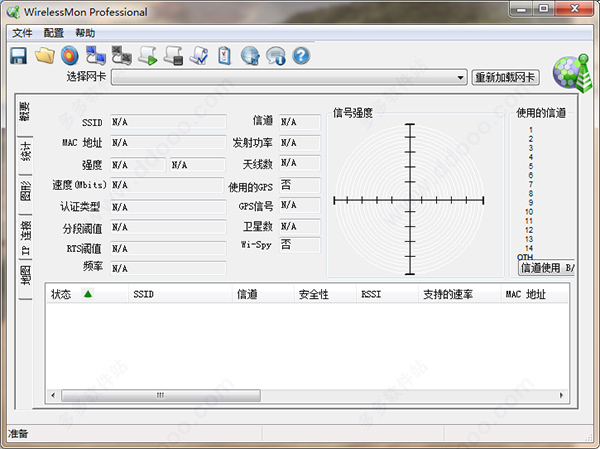Click the 卫星数 N/A field
This screenshot has height=449, width=600.
pos(300,227)
